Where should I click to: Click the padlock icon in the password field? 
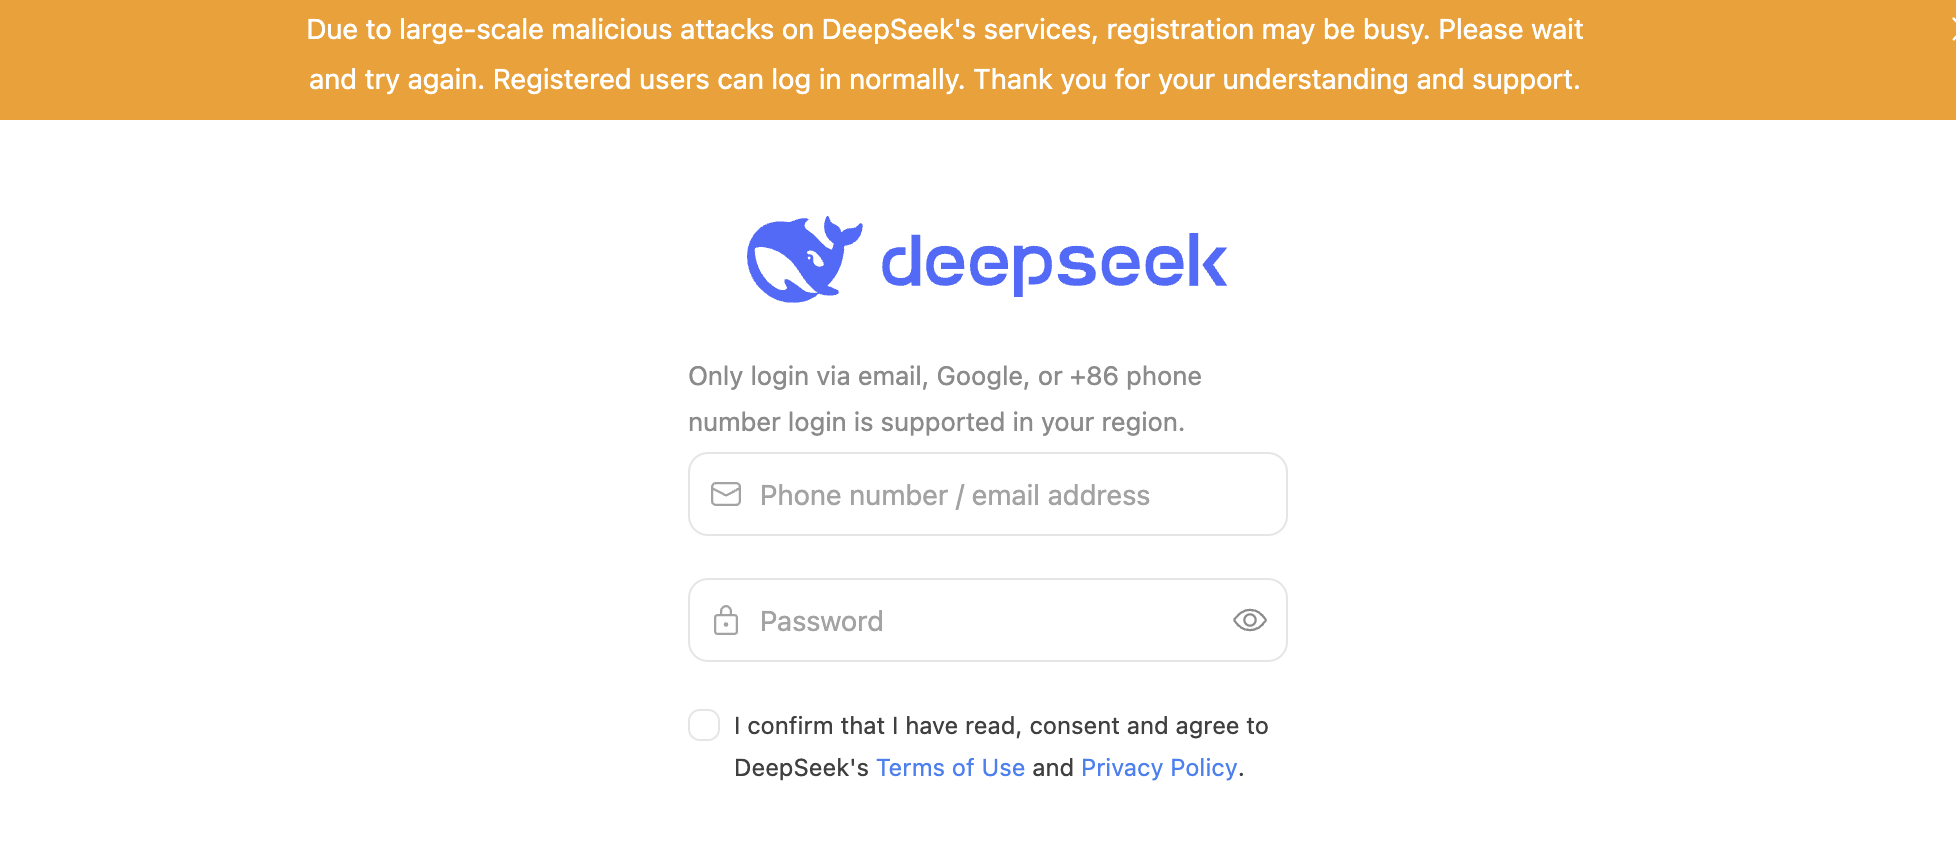[726, 620]
